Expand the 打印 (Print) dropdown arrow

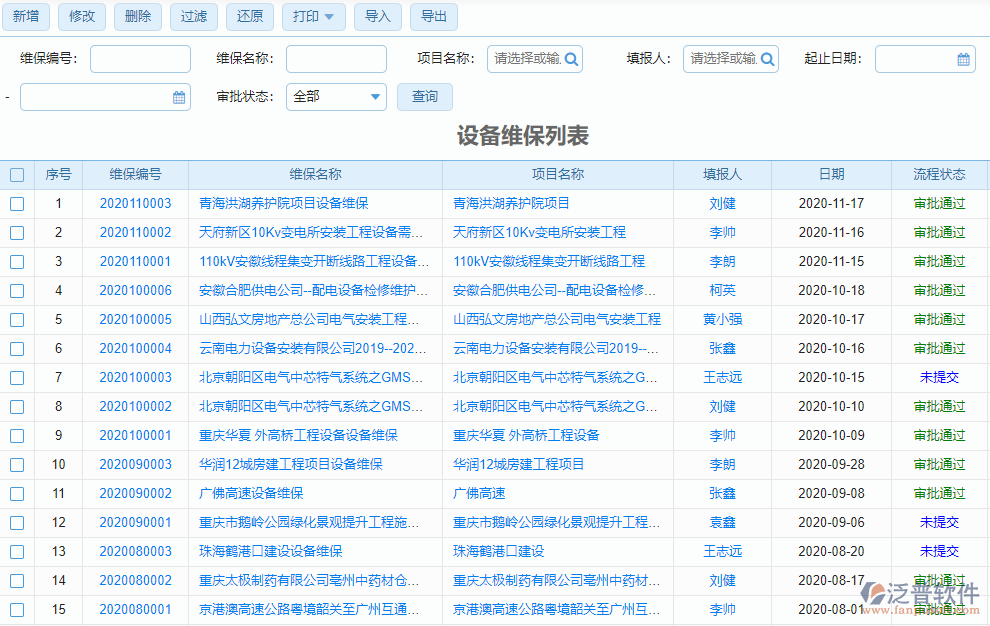330,17
